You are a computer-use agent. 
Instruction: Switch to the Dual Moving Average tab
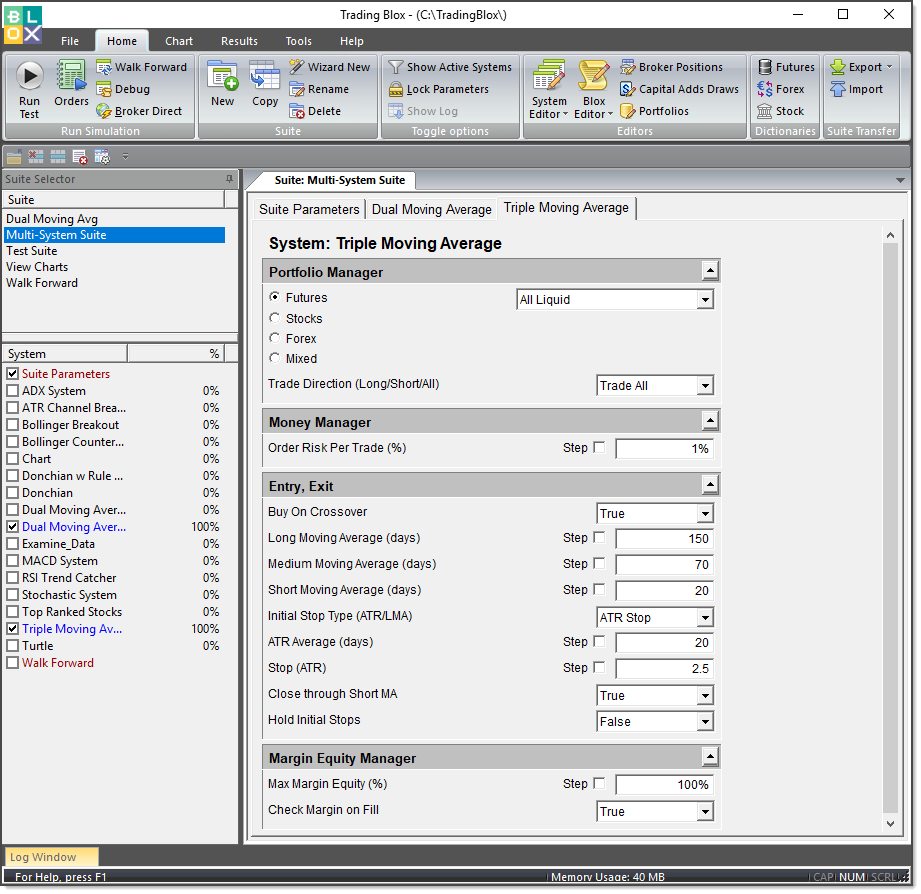(432, 210)
